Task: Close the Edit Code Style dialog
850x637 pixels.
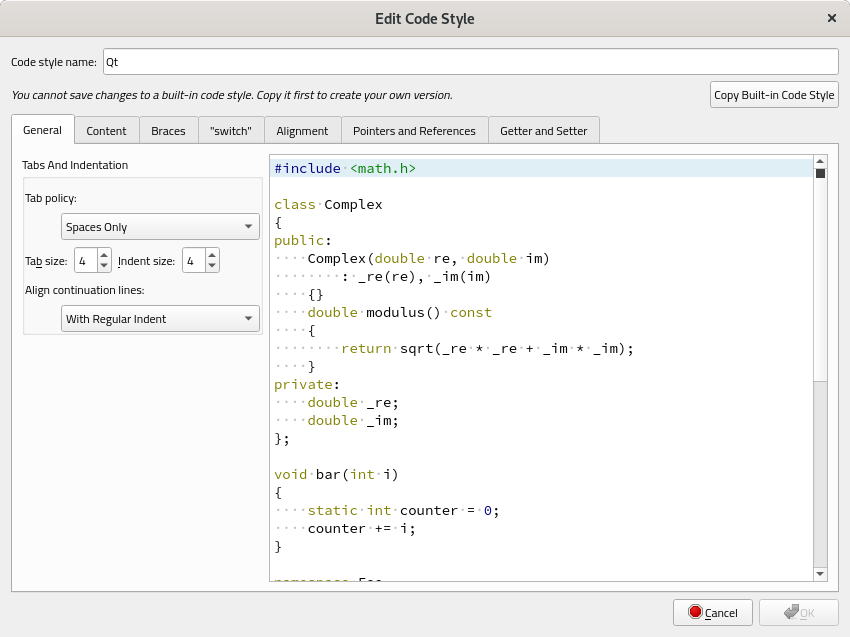Action: (832, 18)
